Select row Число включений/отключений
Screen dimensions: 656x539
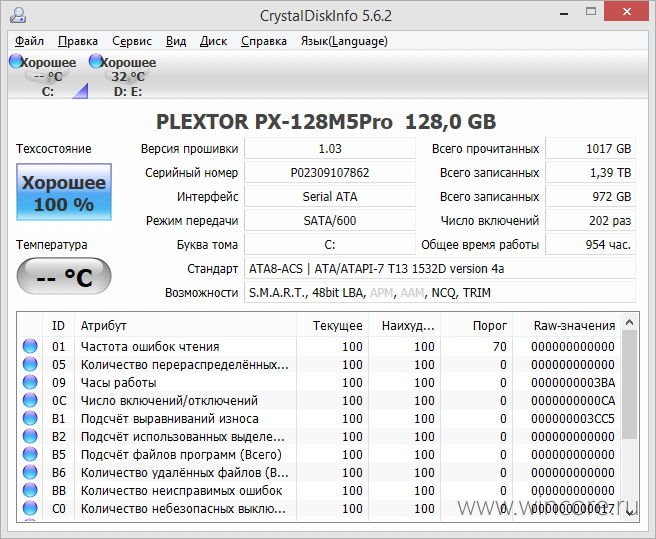click(320, 400)
